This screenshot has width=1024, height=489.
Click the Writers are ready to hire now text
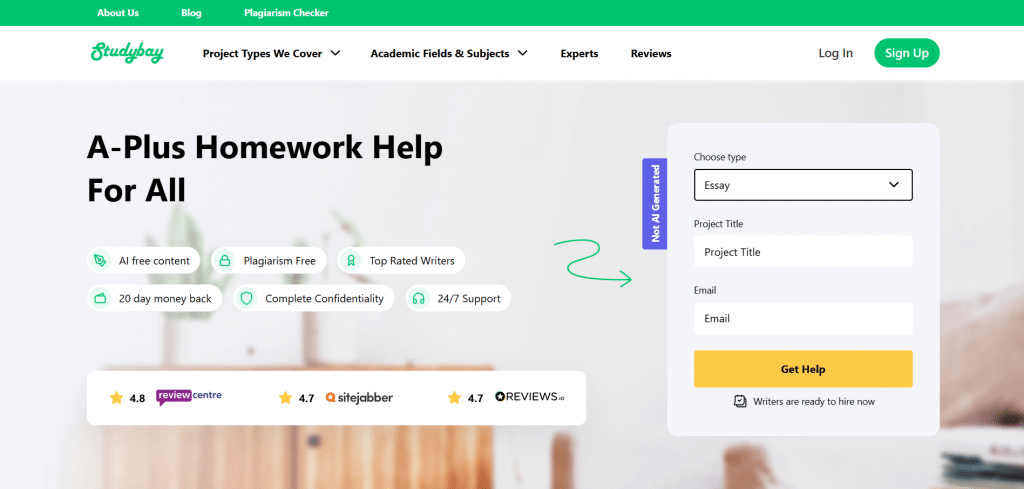[x=814, y=401]
